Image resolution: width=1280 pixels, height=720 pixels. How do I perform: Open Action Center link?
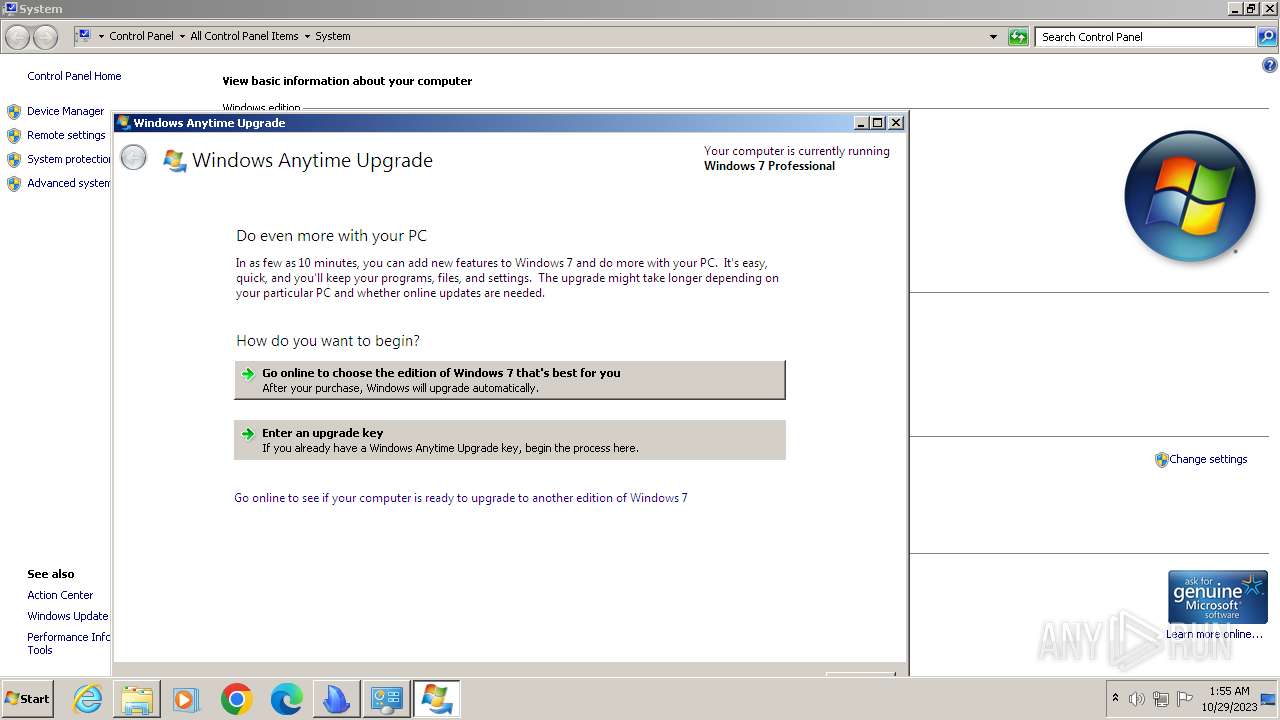(60, 595)
